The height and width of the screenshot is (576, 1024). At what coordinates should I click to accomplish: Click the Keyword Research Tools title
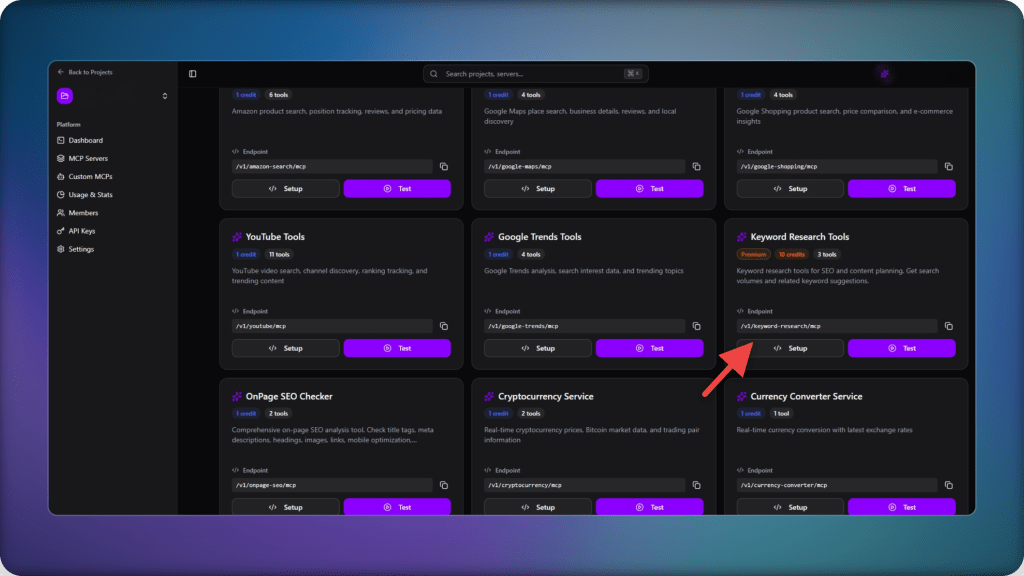pyautogui.click(x=800, y=237)
